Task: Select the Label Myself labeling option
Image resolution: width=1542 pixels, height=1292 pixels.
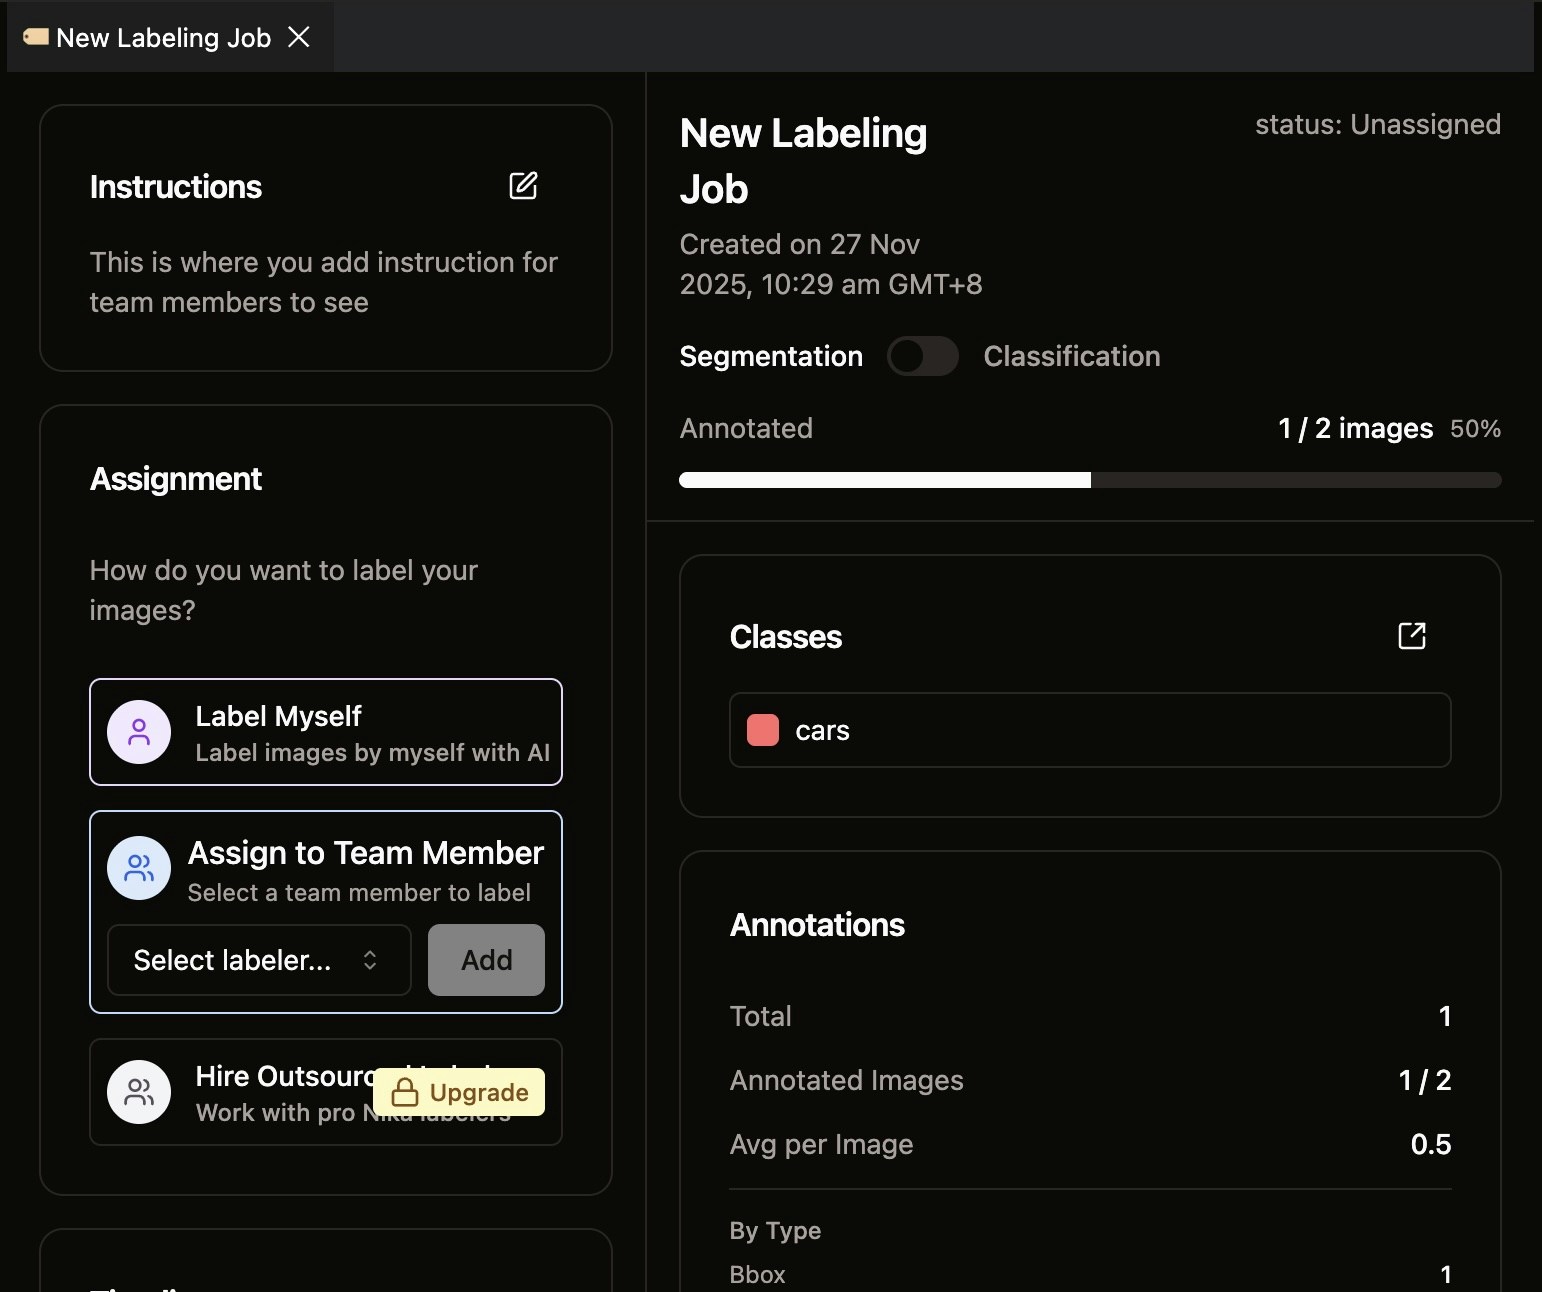Action: coord(326,732)
